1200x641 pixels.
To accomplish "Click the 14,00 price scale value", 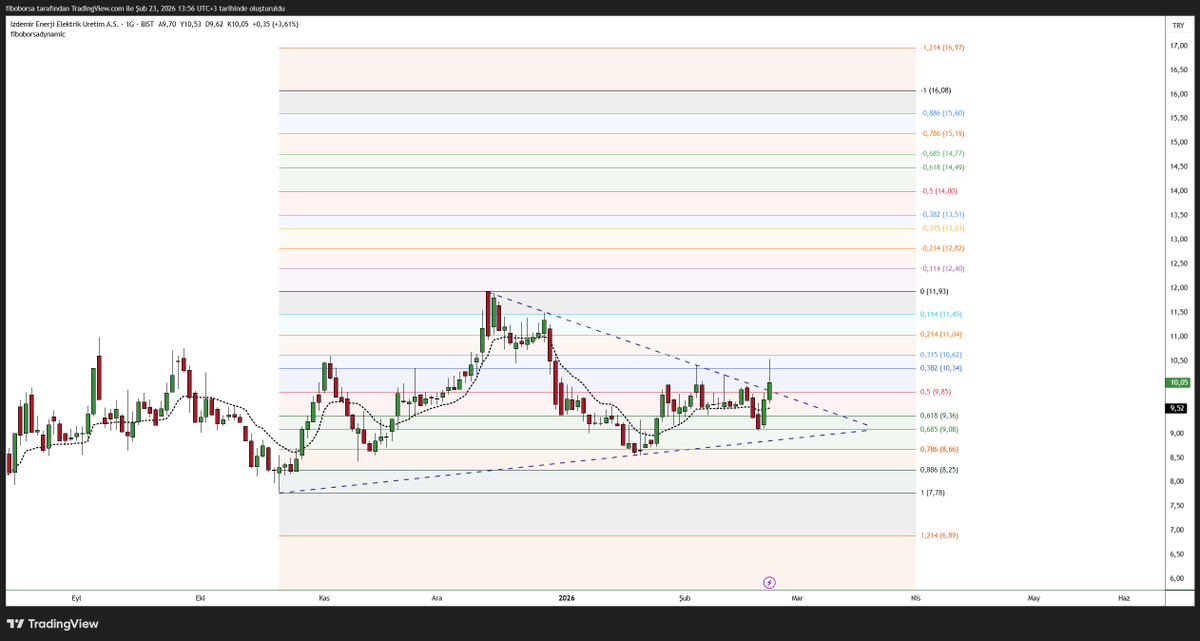I will pyautogui.click(x=1178, y=191).
